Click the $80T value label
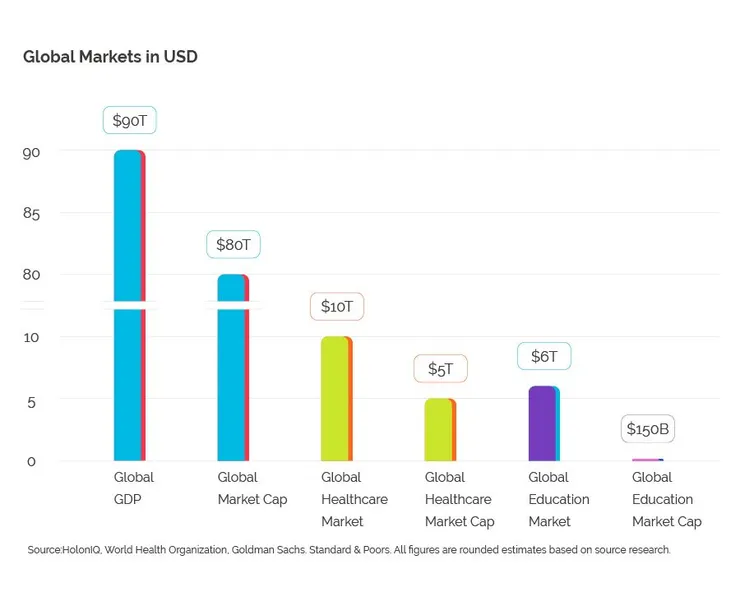Screen dimensions: 740x592 tap(233, 244)
